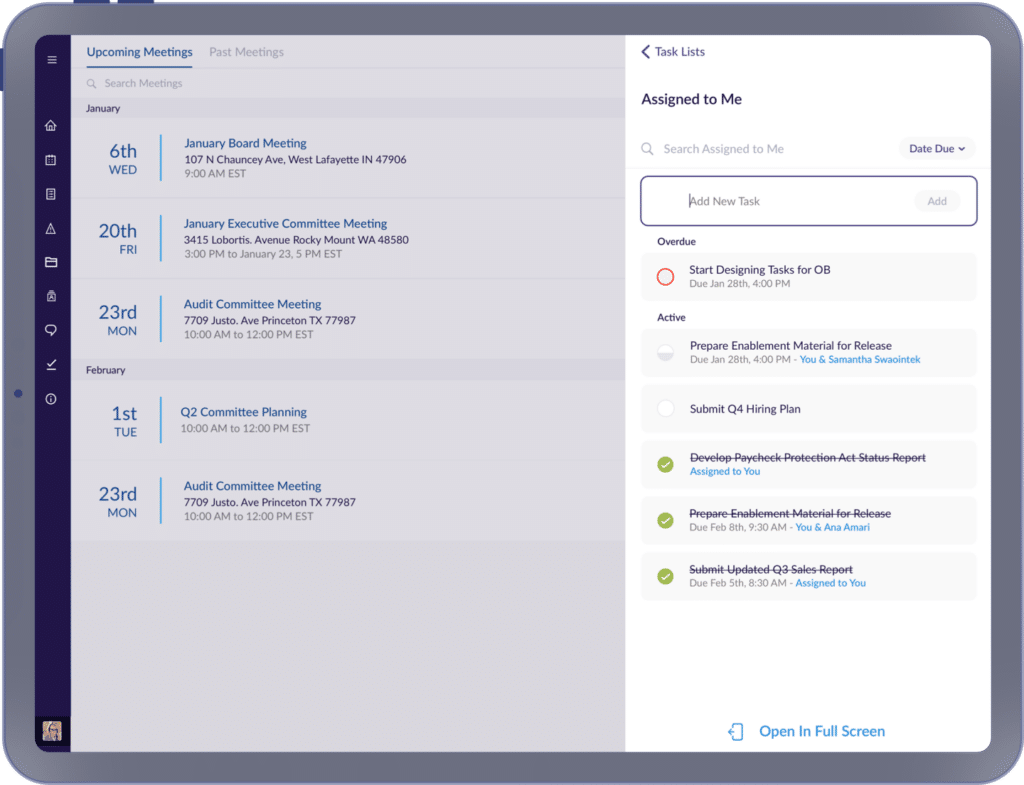This screenshot has height=785, width=1024.
Task: Select the warning triangle icon in the sidebar
Action: point(52,228)
